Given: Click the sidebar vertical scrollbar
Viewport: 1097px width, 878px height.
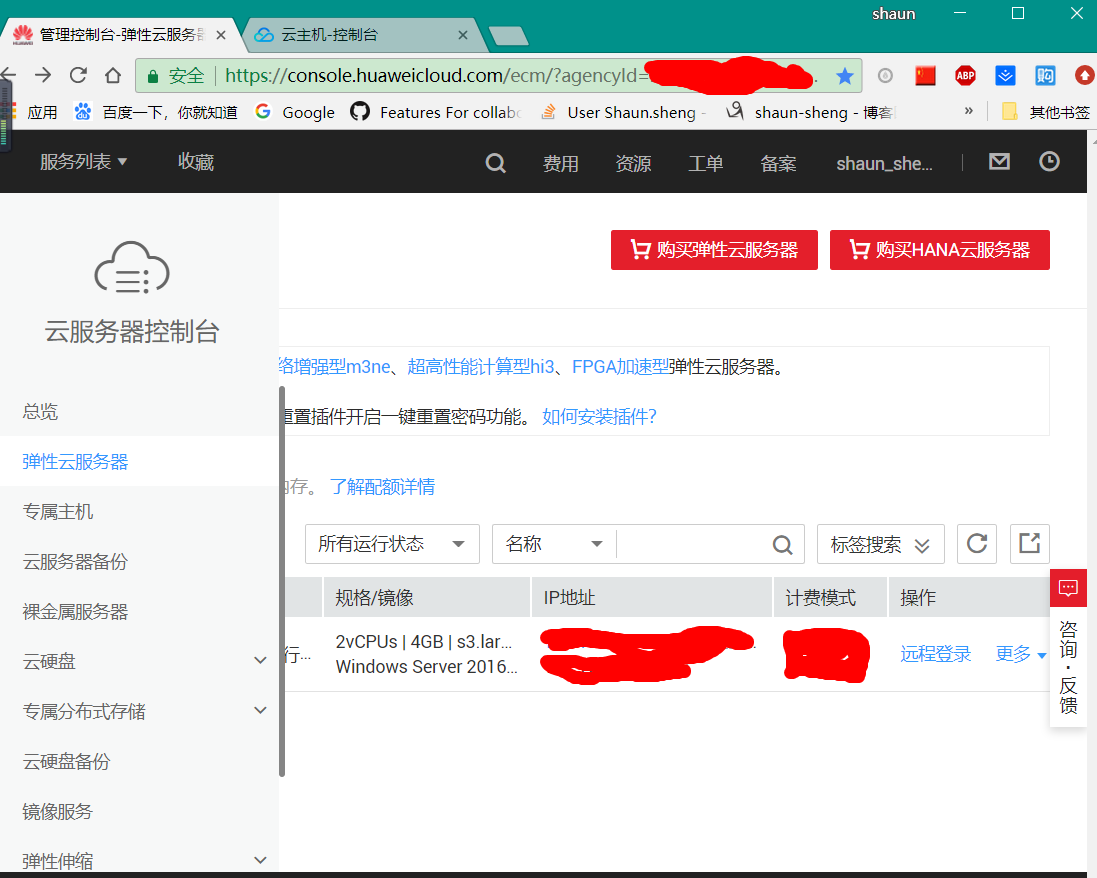Looking at the screenshot, I should click(282, 581).
